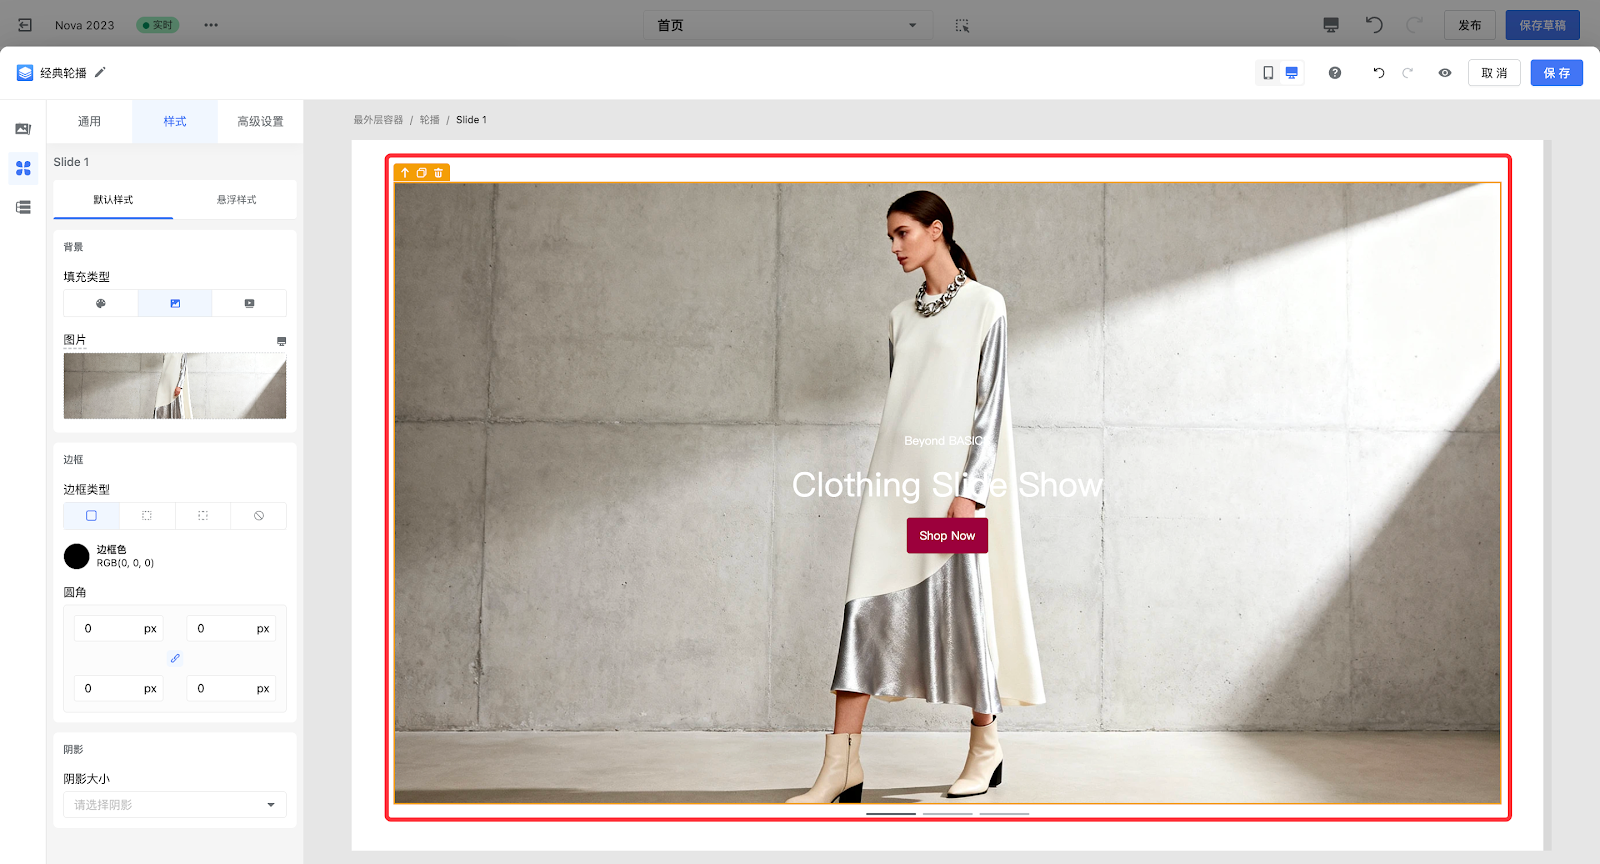
Task: Open the layers list icon in left sidebar
Action: (23, 207)
